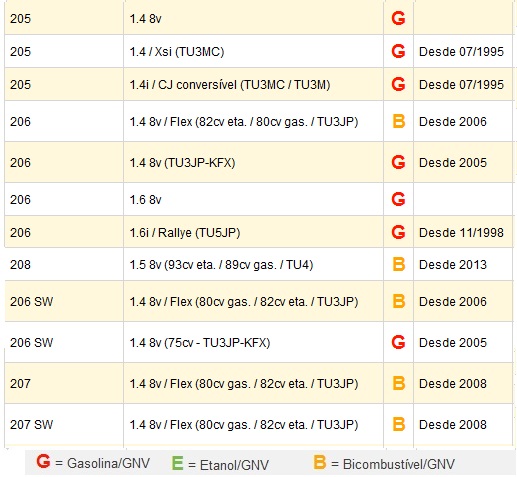Click the green E Etanol/GNV legend icon
Viewport: 517px width, 477px height.
(177, 463)
